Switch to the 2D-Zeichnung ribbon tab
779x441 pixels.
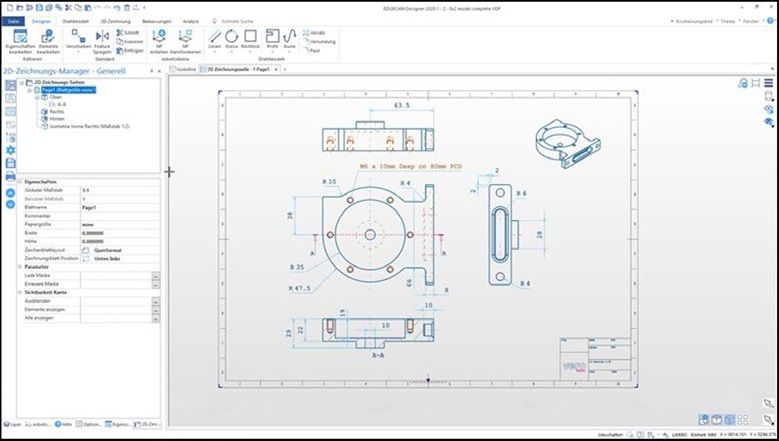[115, 21]
